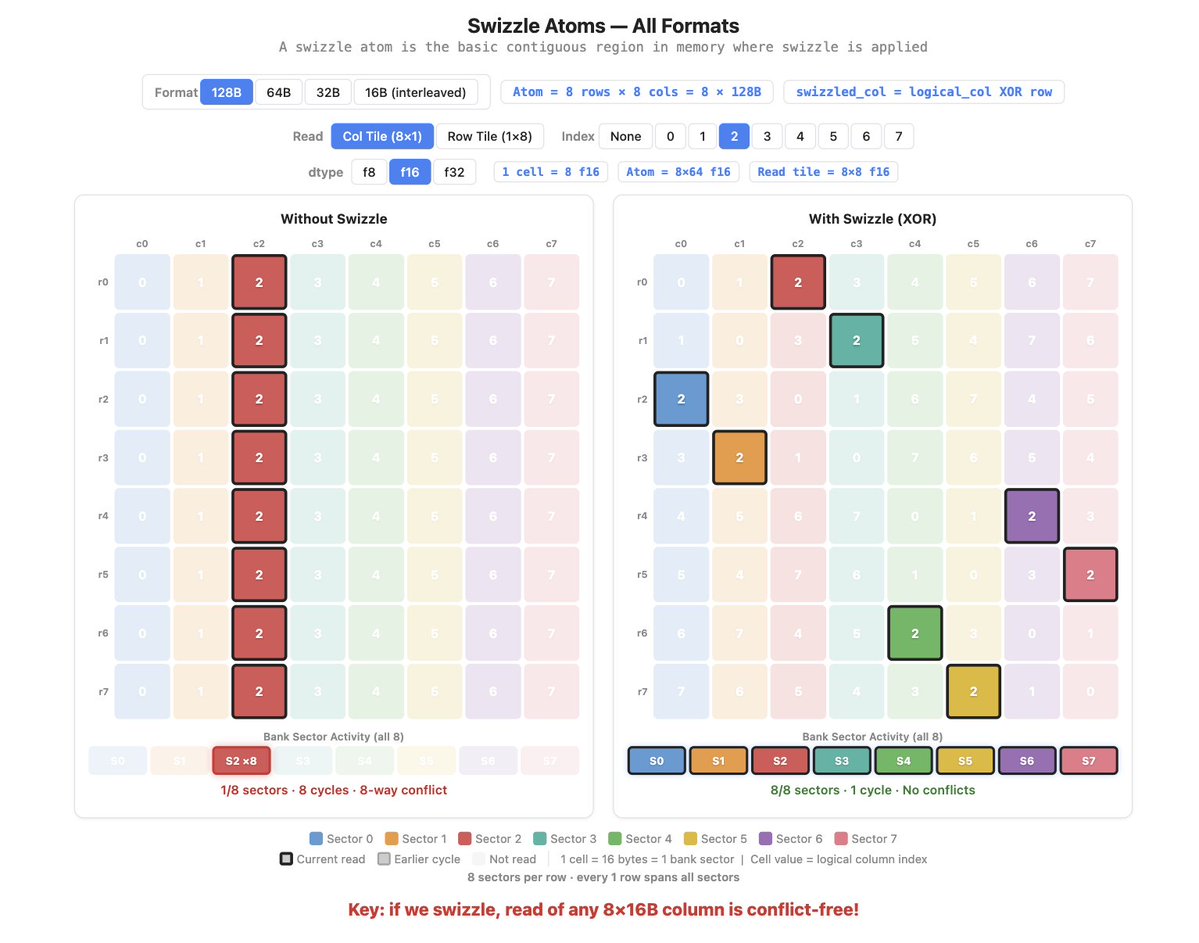
Task: Select Col Tile (8×1) read mode
Action: (382, 136)
